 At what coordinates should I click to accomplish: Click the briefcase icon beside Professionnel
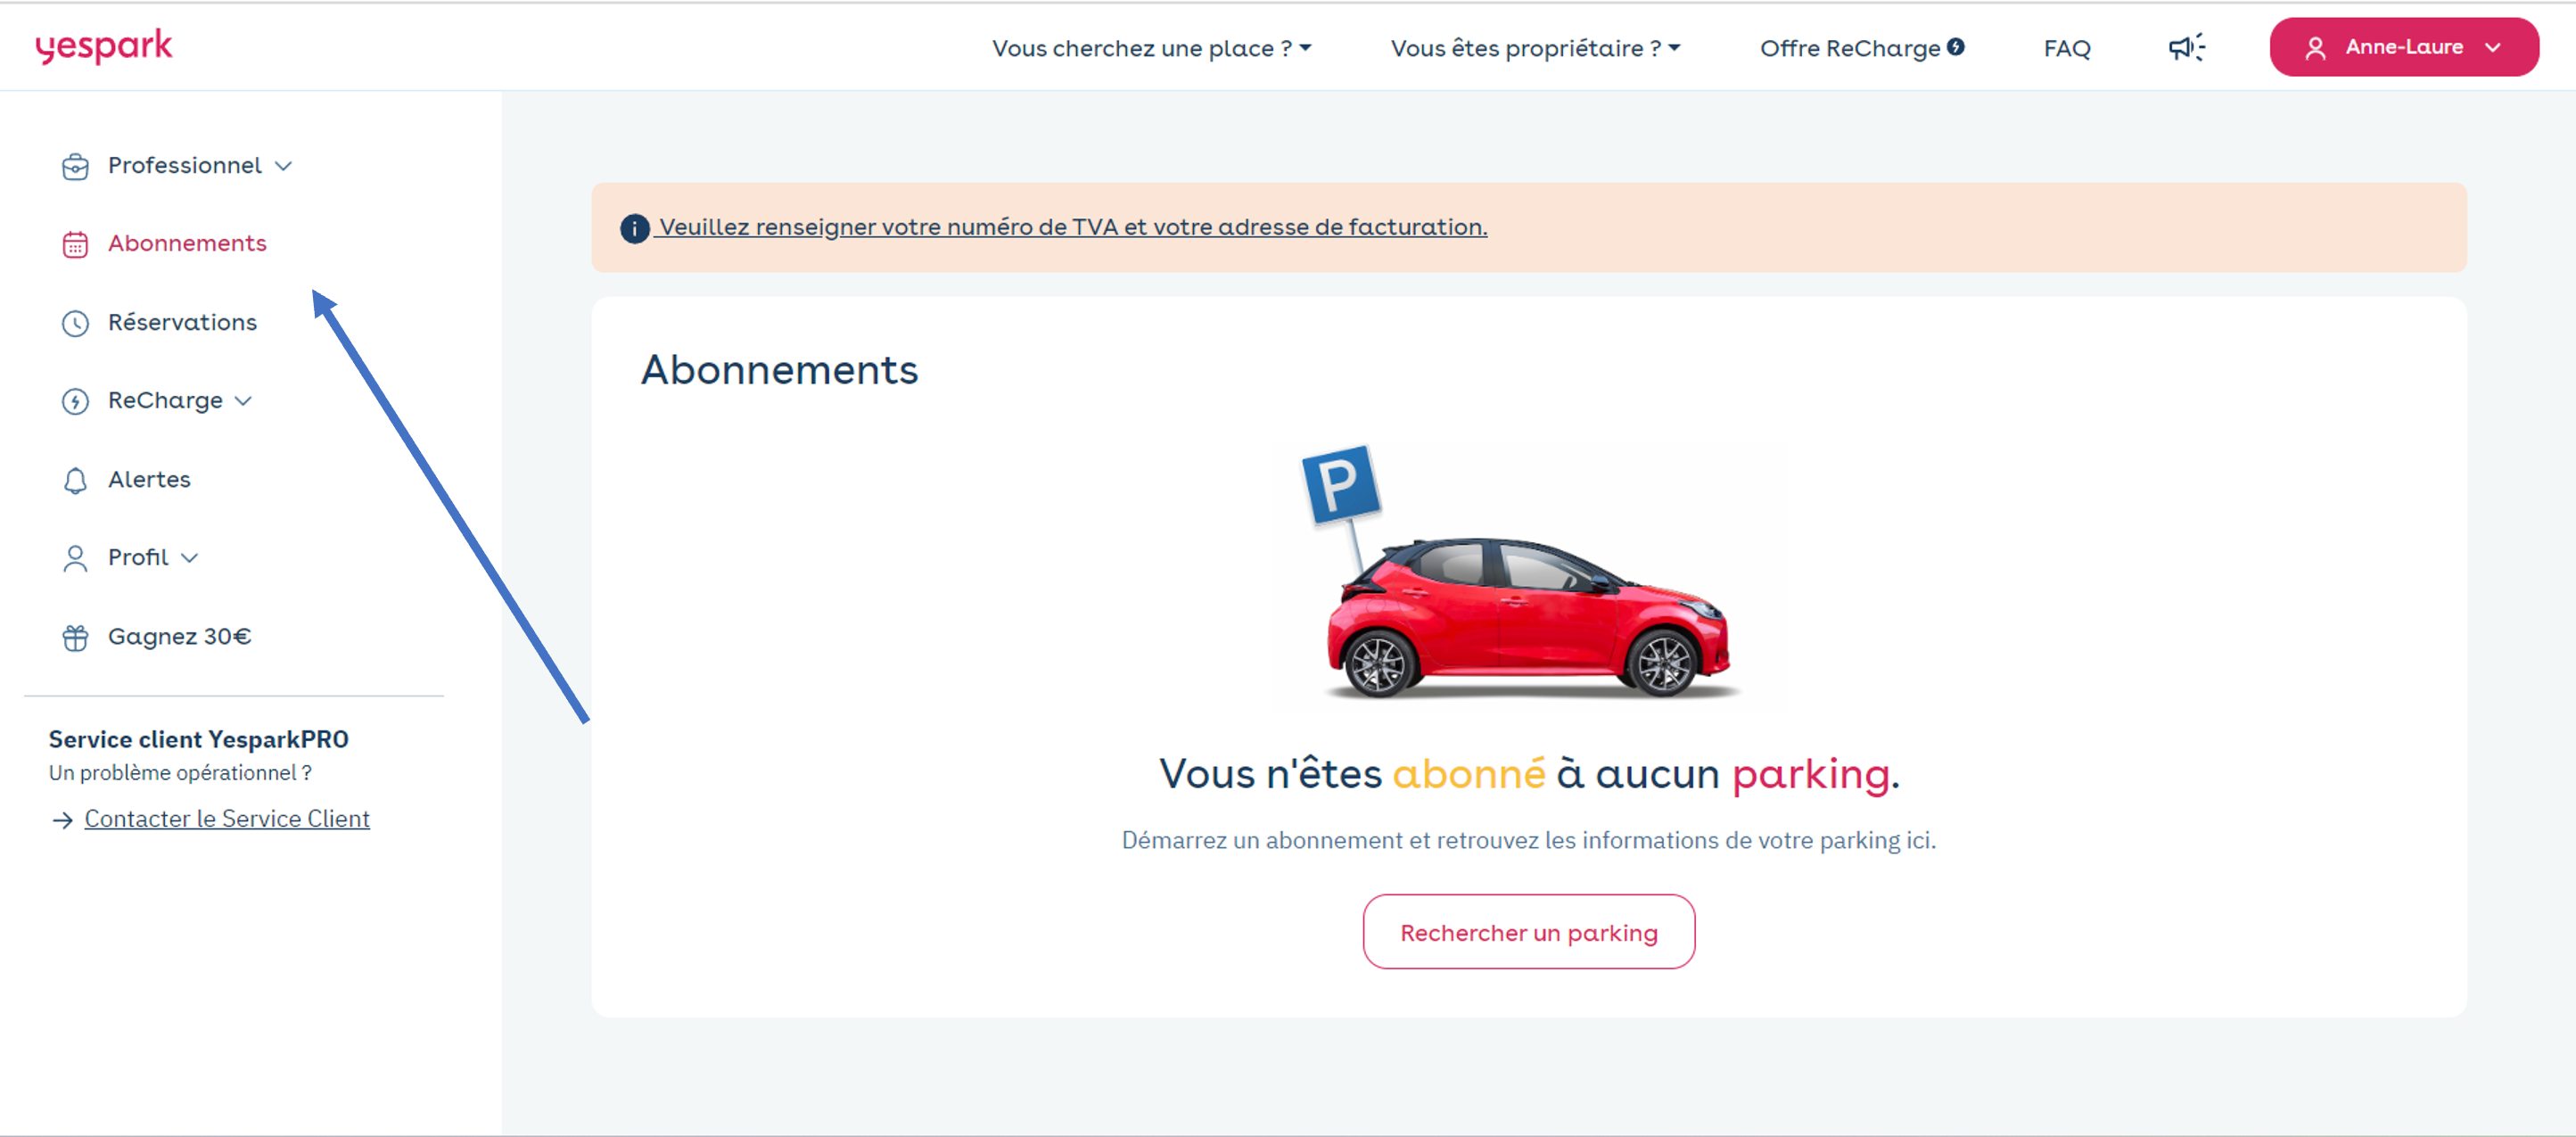(x=75, y=166)
